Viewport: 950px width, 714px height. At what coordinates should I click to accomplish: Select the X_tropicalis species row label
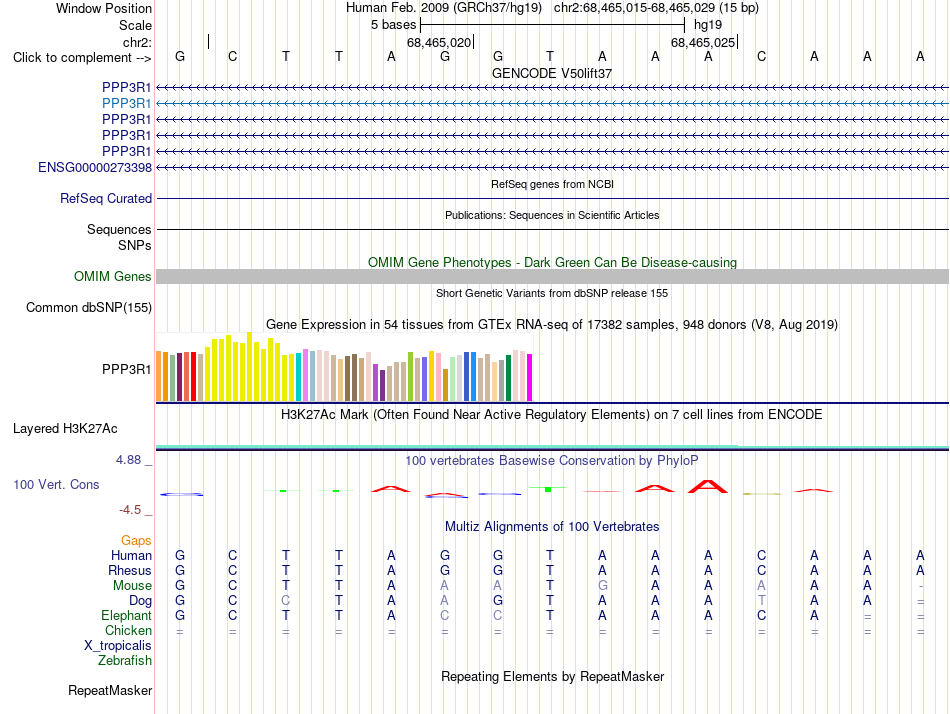pyautogui.click(x=118, y=646)
